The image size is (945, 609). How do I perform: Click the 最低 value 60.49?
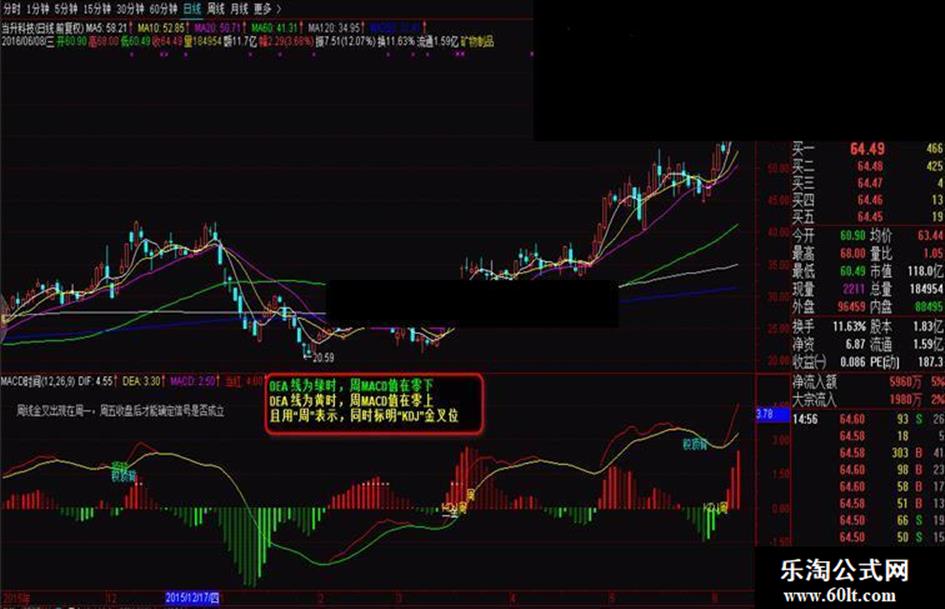tap(853, 271)
